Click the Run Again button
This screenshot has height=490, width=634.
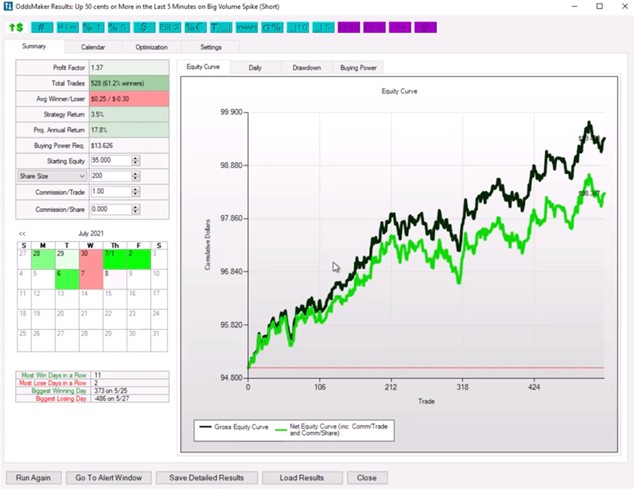click(35, 477)
